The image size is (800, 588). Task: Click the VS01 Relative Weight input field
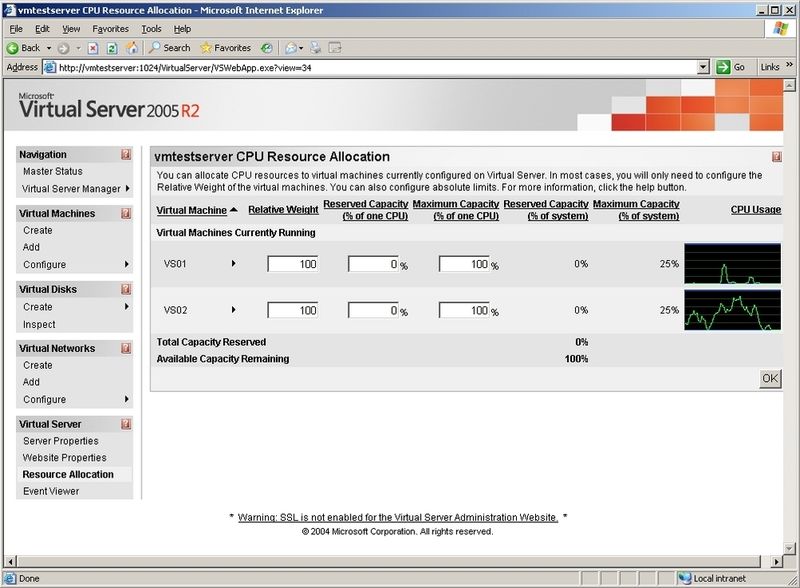[x=293, y=264]
